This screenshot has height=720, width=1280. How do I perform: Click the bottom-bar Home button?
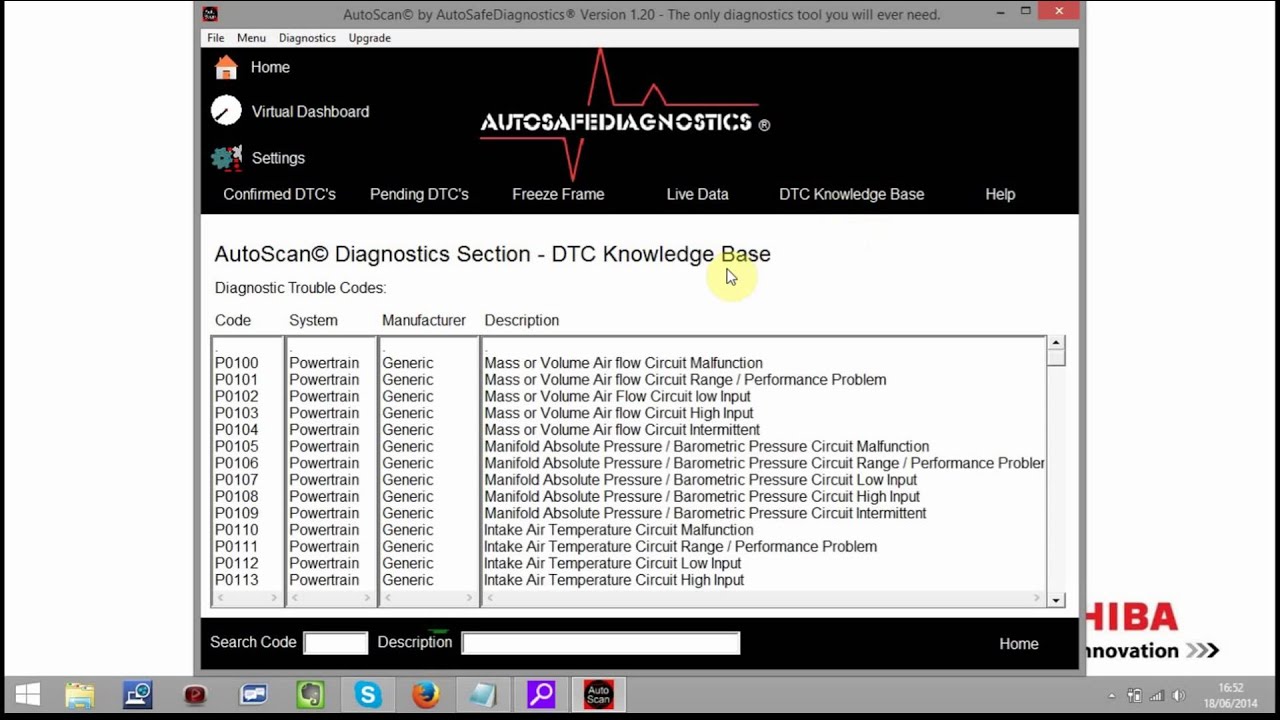click(x=1019, y=644)
